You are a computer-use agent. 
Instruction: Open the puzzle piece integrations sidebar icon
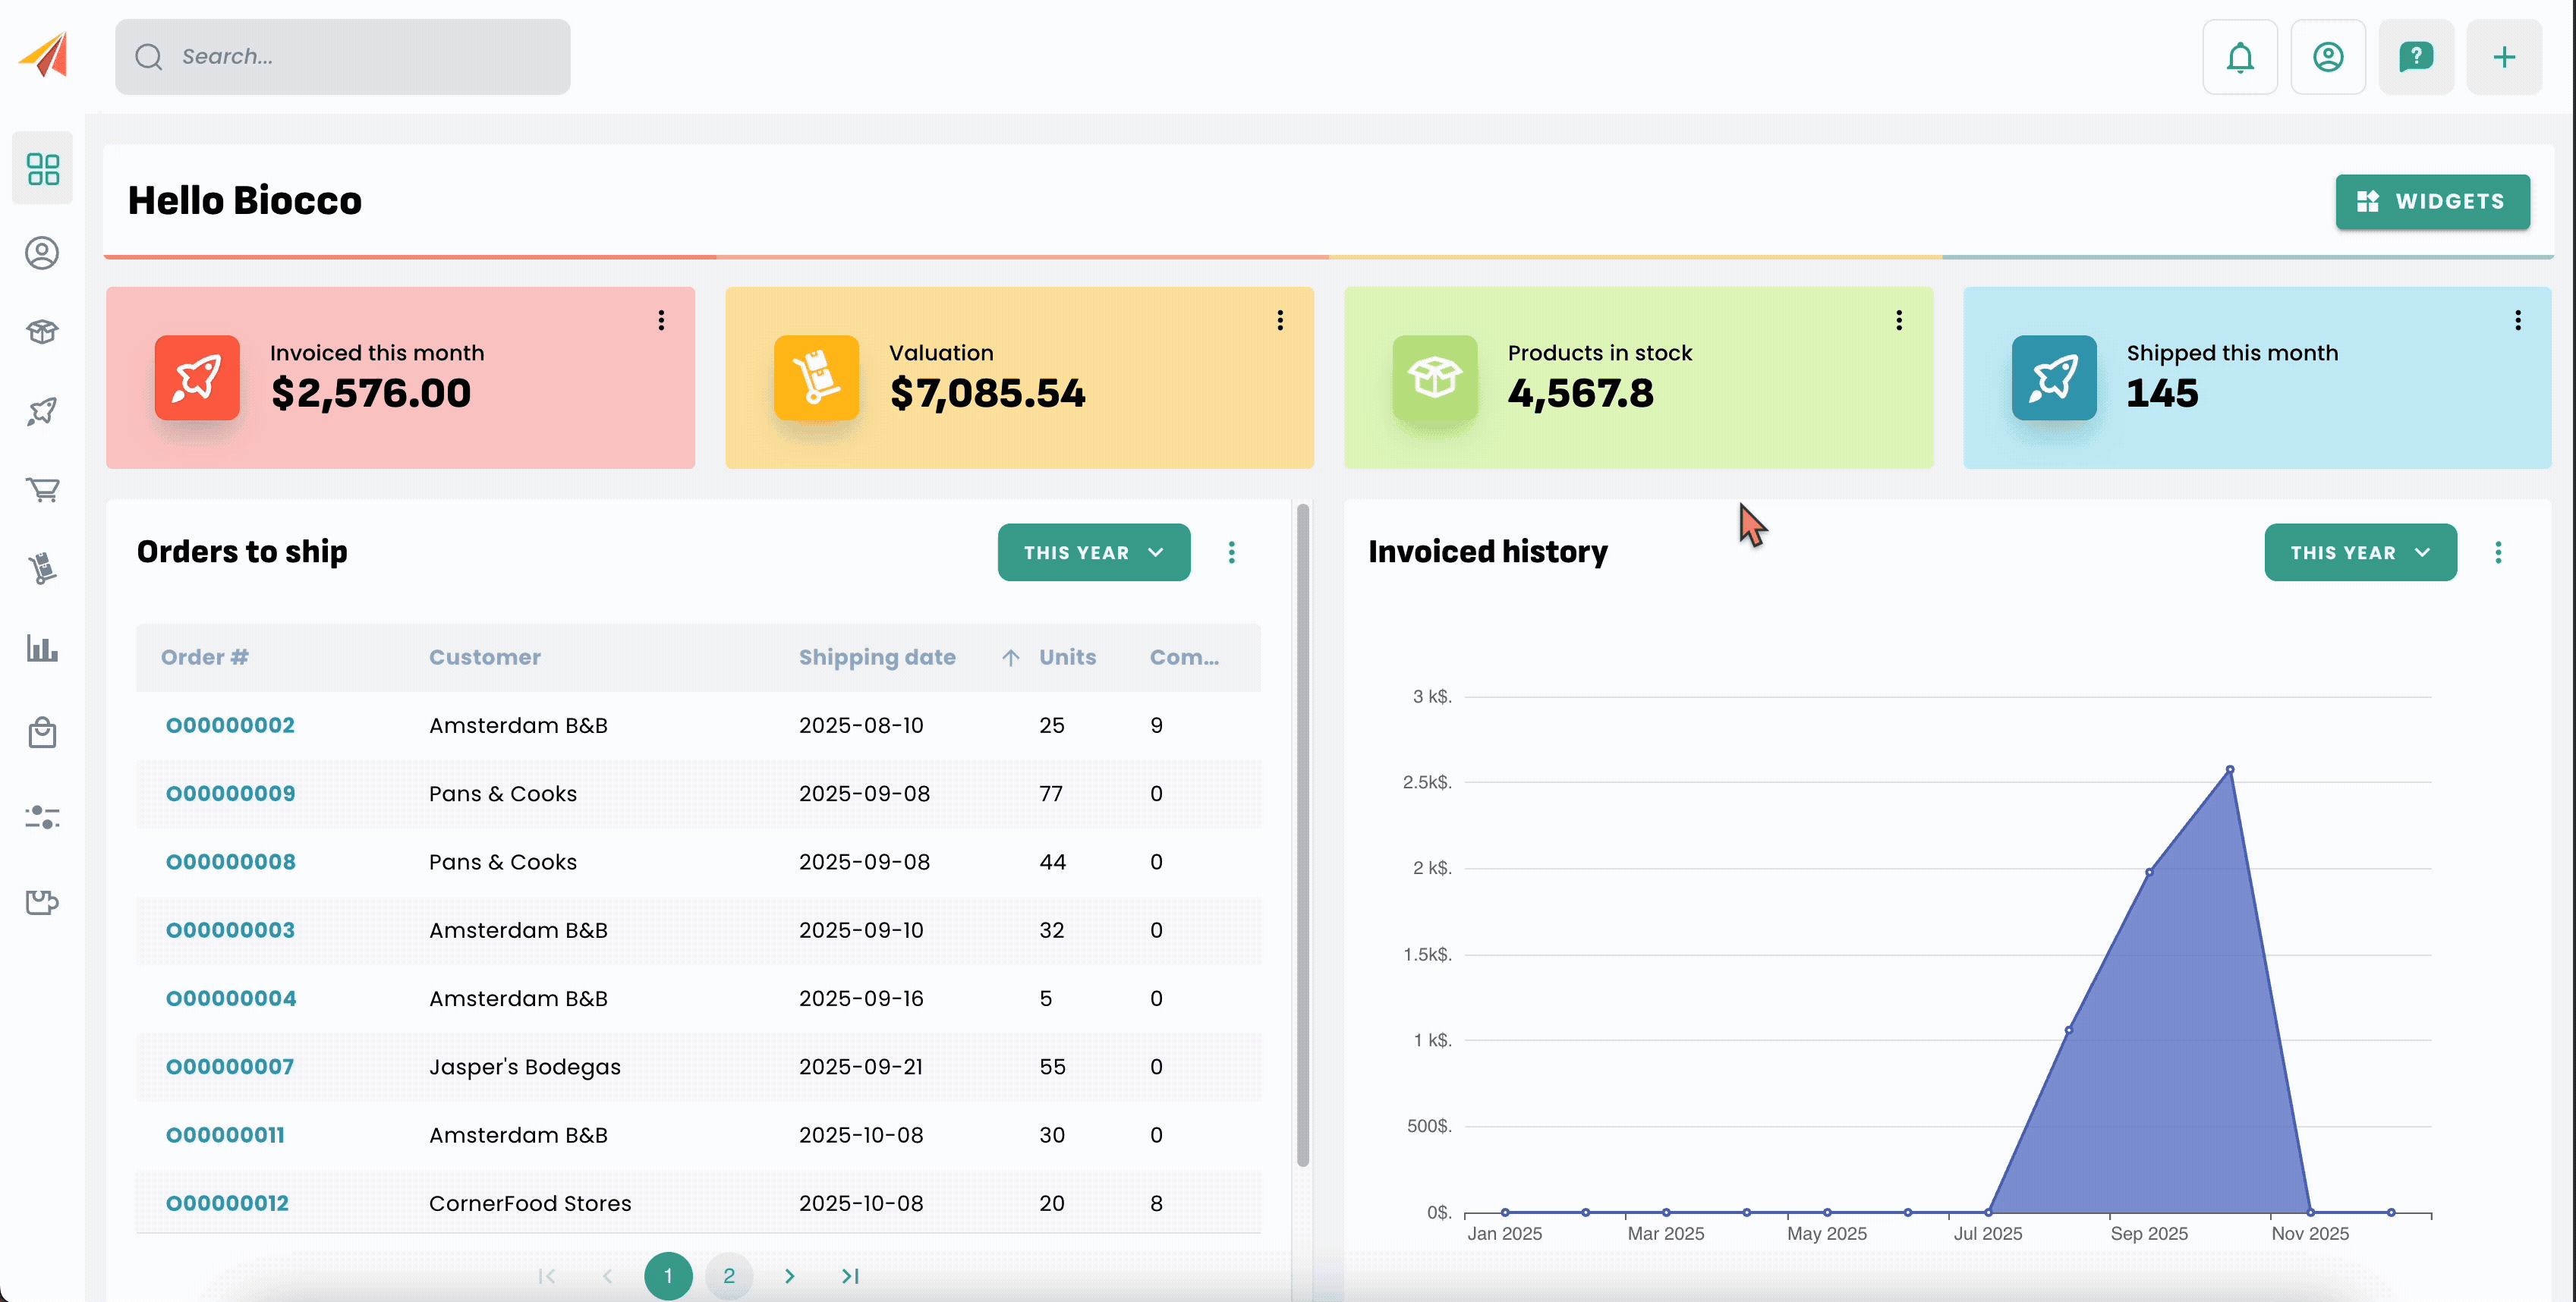[x=42, y=902]
